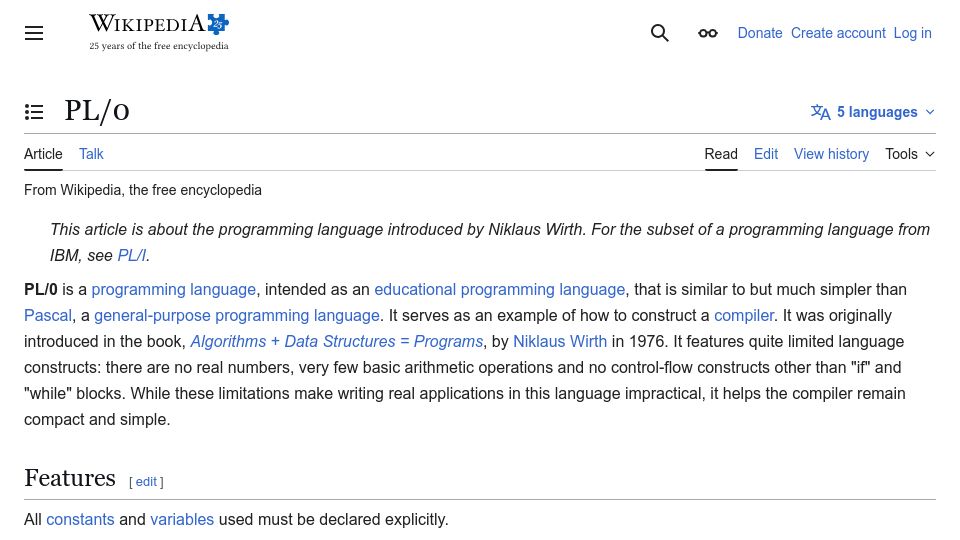
Task: Open the Niklaus Wirth link
Action: (560, 342)
